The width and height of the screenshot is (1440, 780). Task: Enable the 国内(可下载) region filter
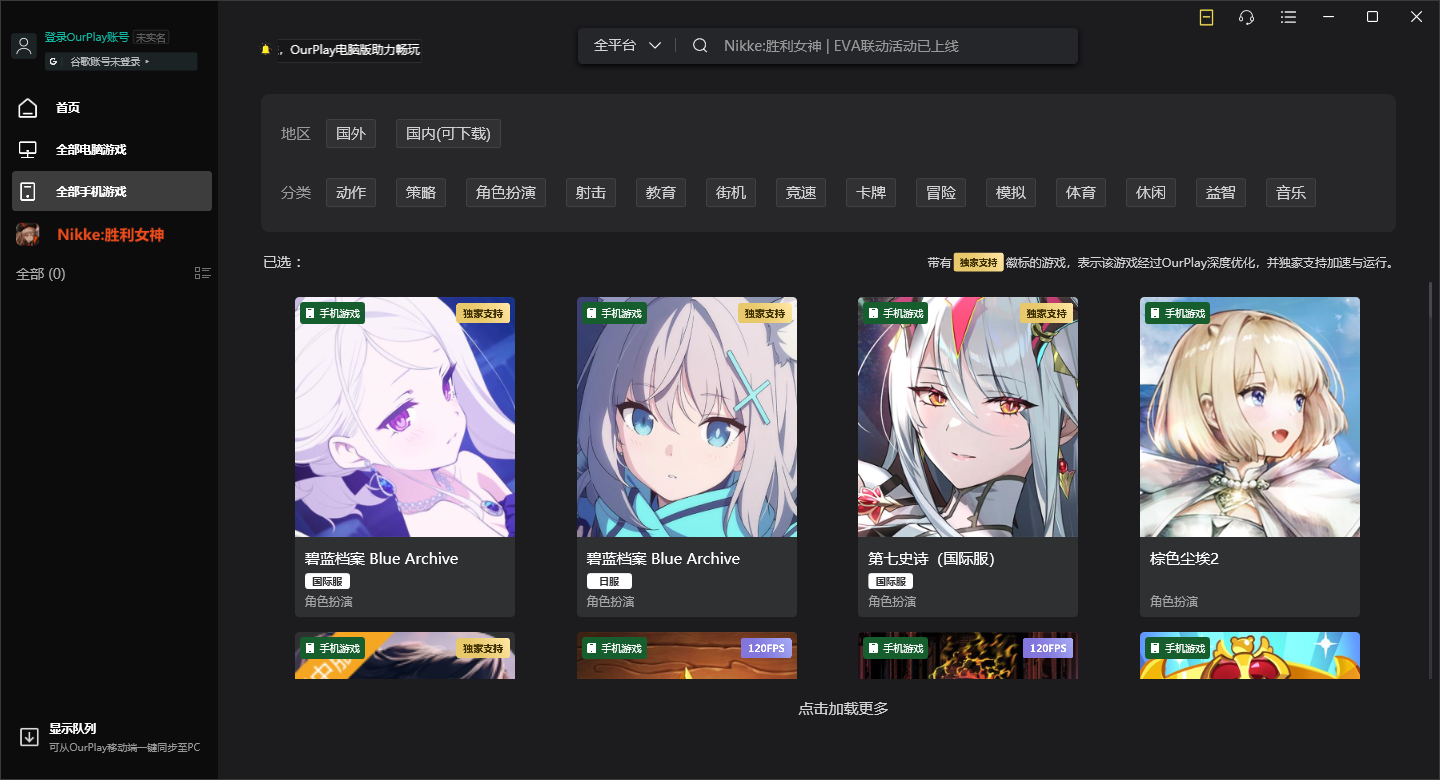(448, 133)
